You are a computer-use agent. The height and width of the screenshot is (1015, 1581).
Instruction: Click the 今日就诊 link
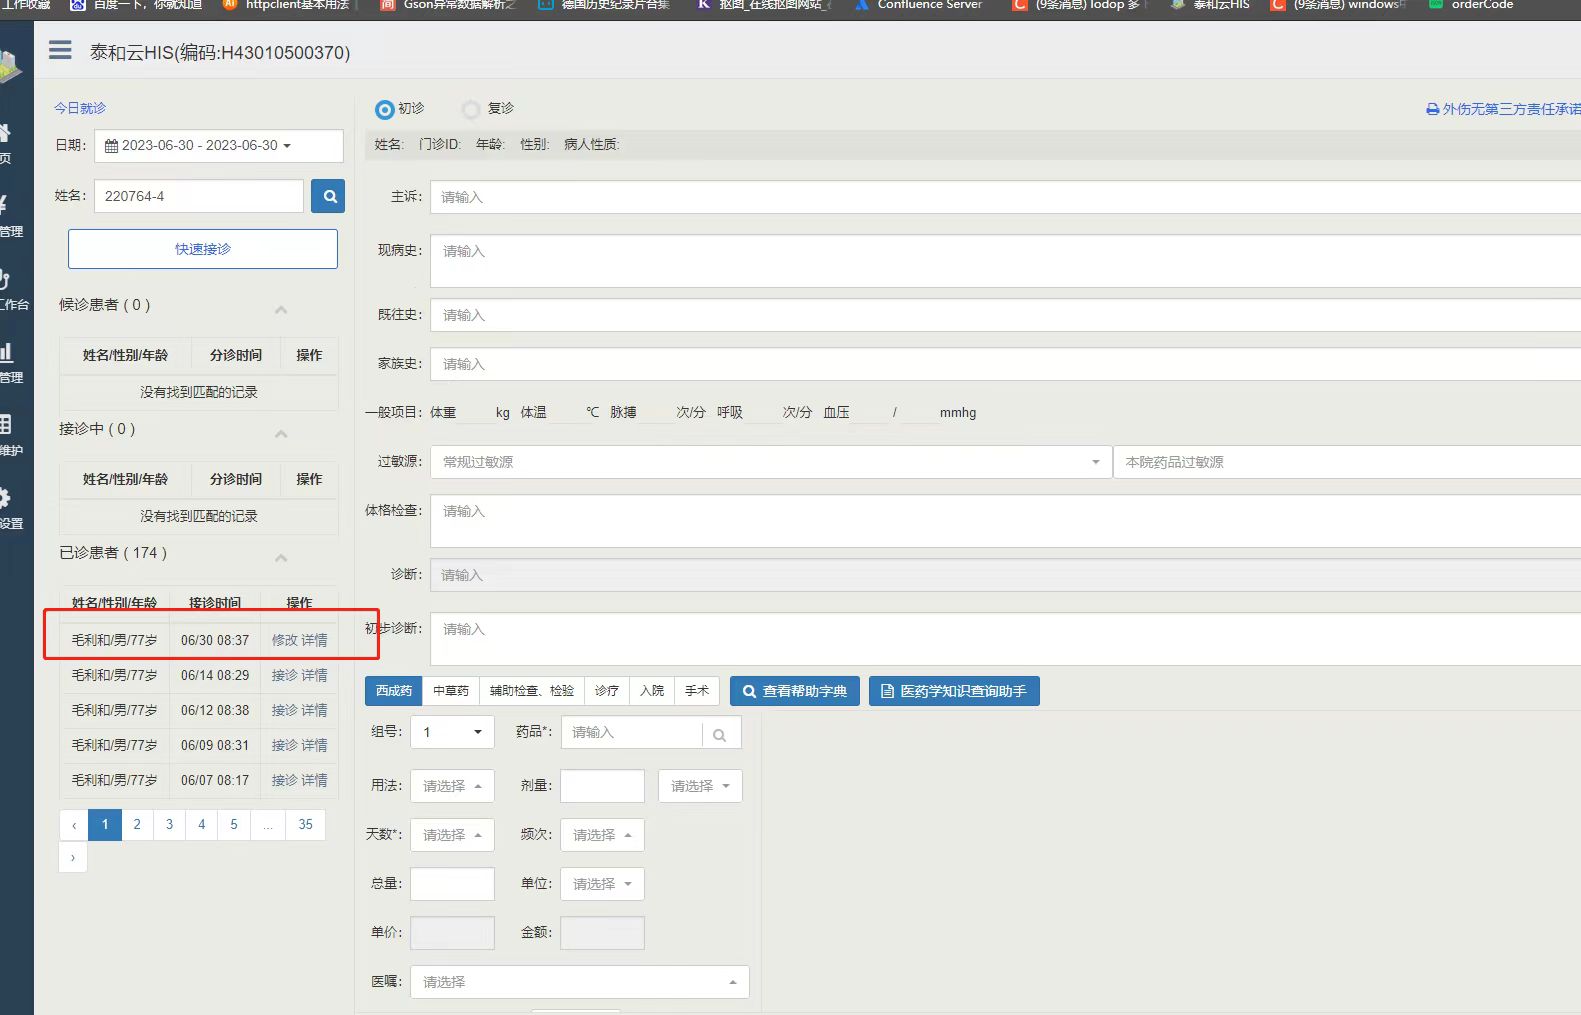click(80, 108)
